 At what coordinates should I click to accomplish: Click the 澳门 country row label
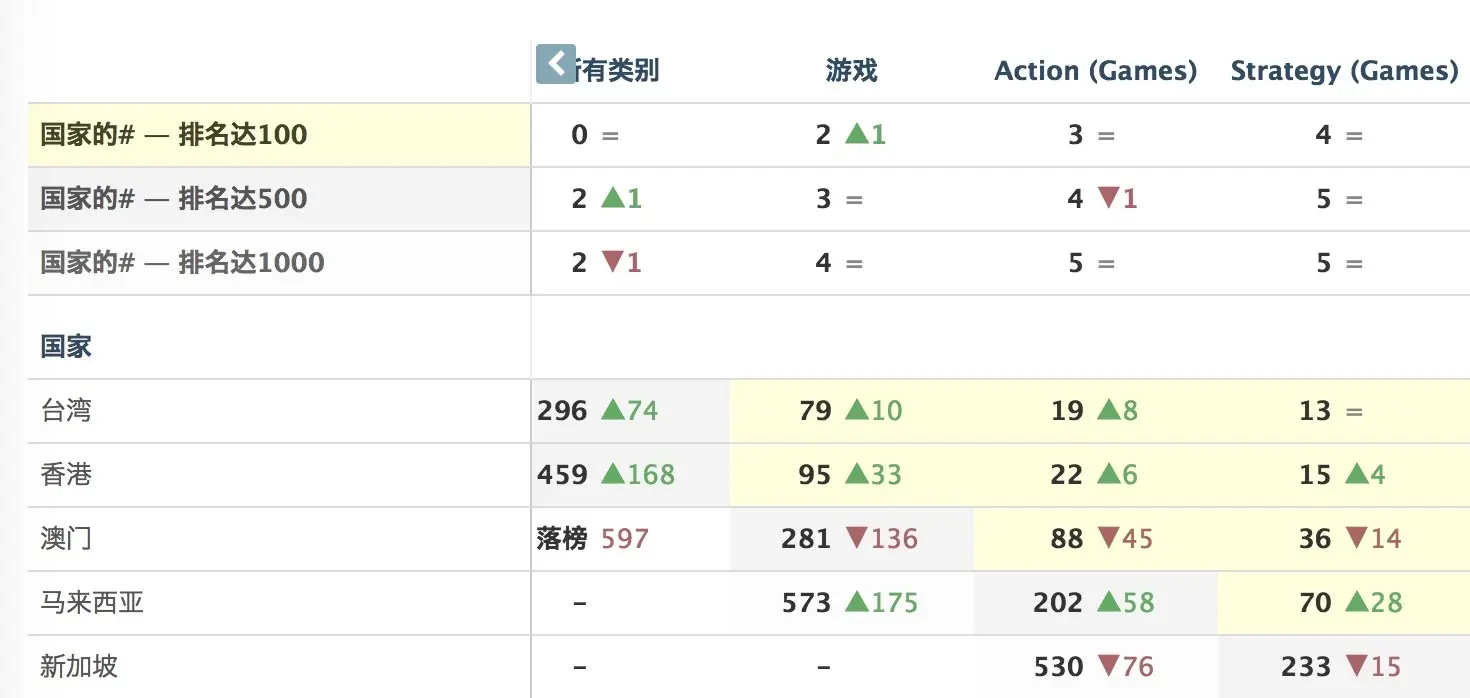pyautogui.click(x=66, y=539)
